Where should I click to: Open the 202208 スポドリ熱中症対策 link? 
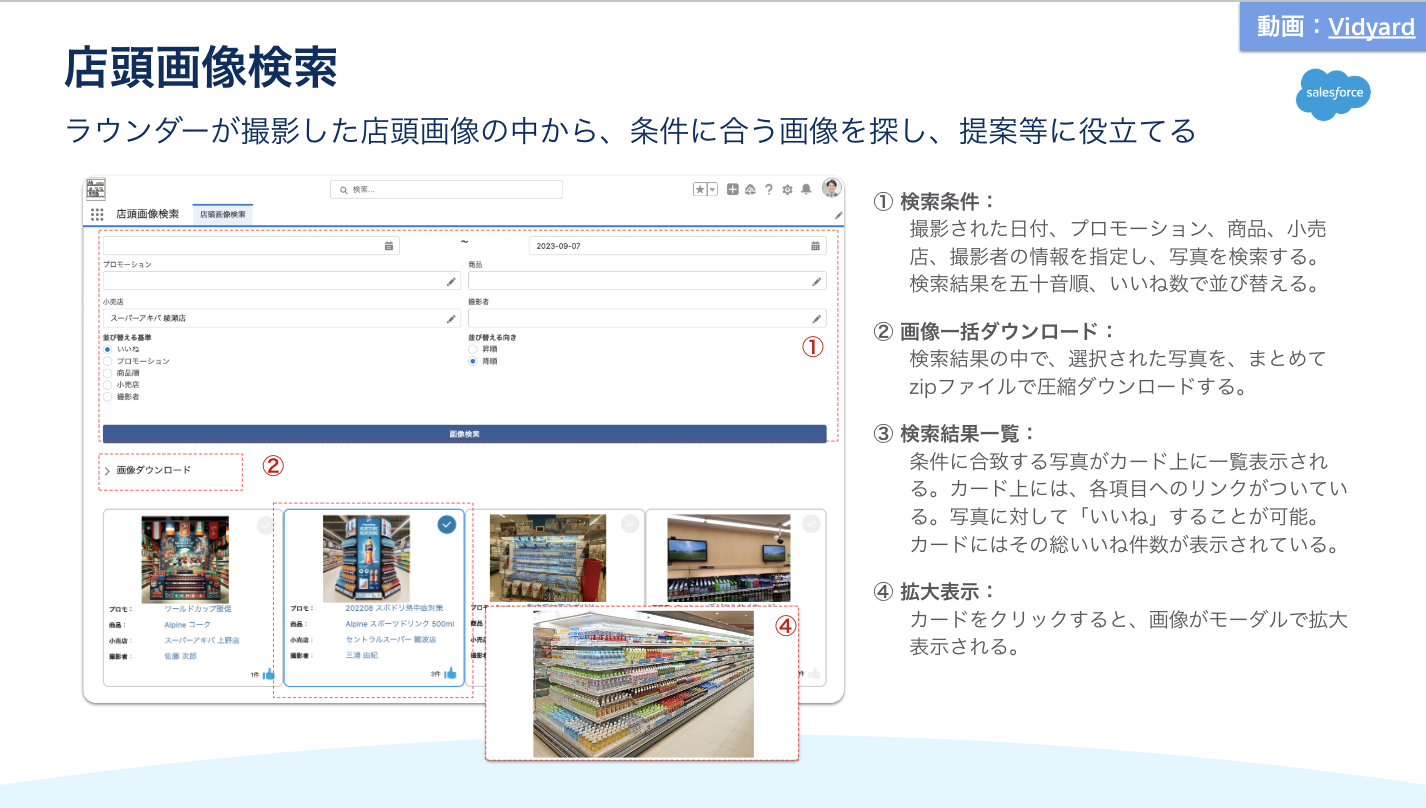(x=394, y=608)
